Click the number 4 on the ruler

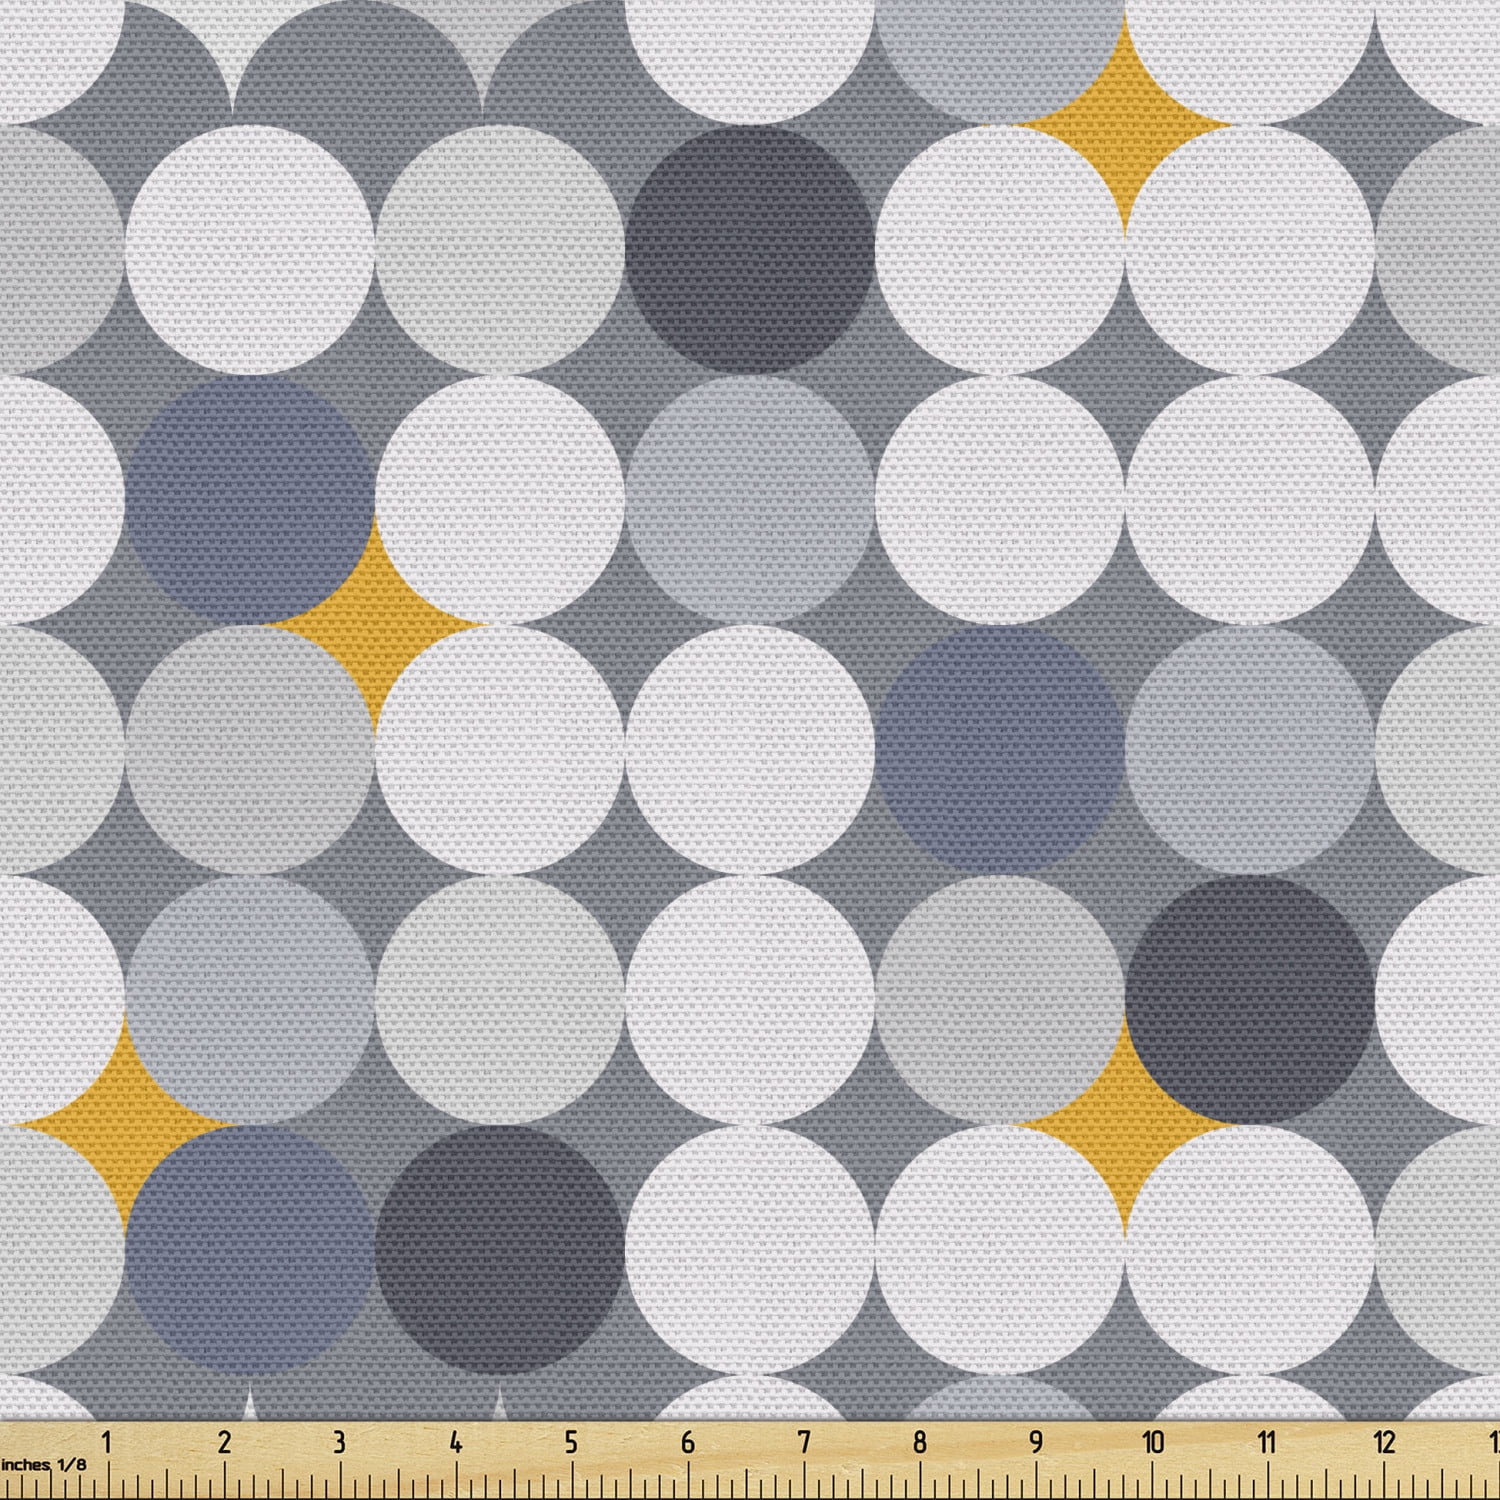tap(455, 1442)
